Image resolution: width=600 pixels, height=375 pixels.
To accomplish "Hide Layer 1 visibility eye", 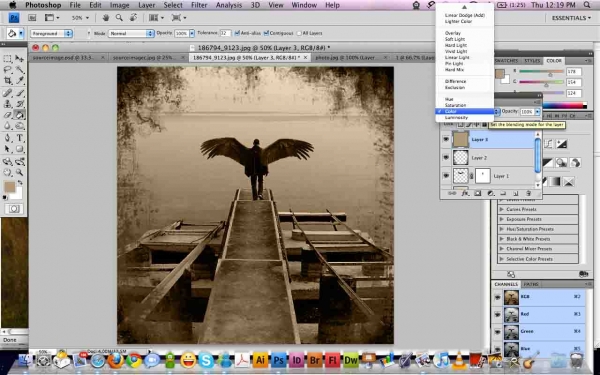I will click(446, 176).
